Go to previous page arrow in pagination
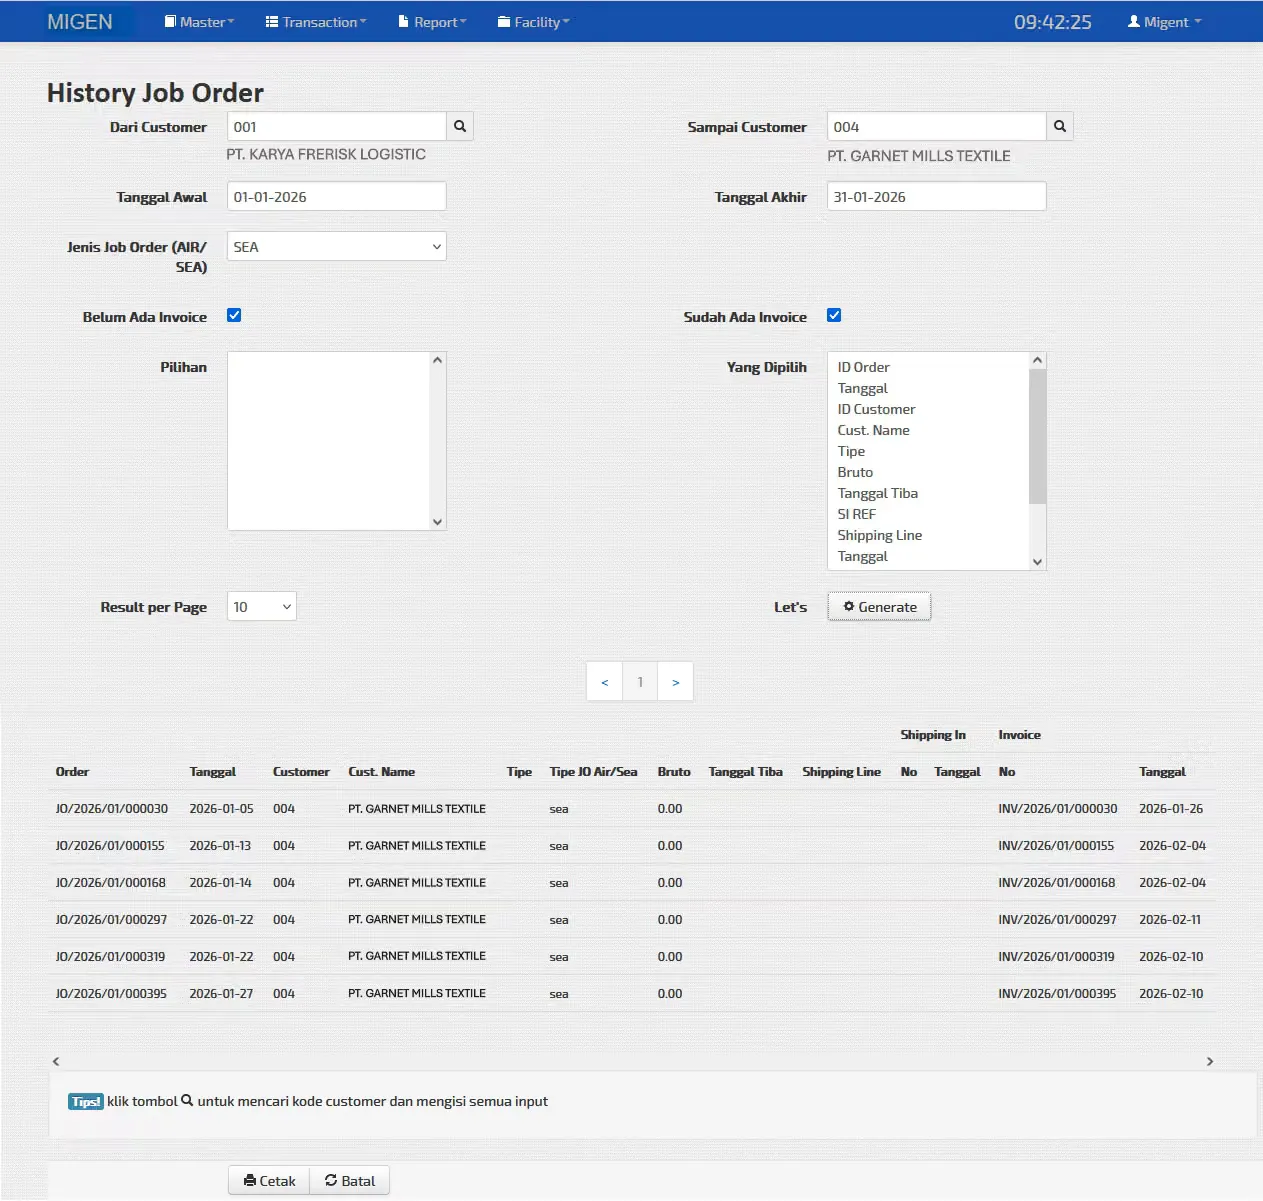This screenshot has height=1201, width=1263. point(604,682)
